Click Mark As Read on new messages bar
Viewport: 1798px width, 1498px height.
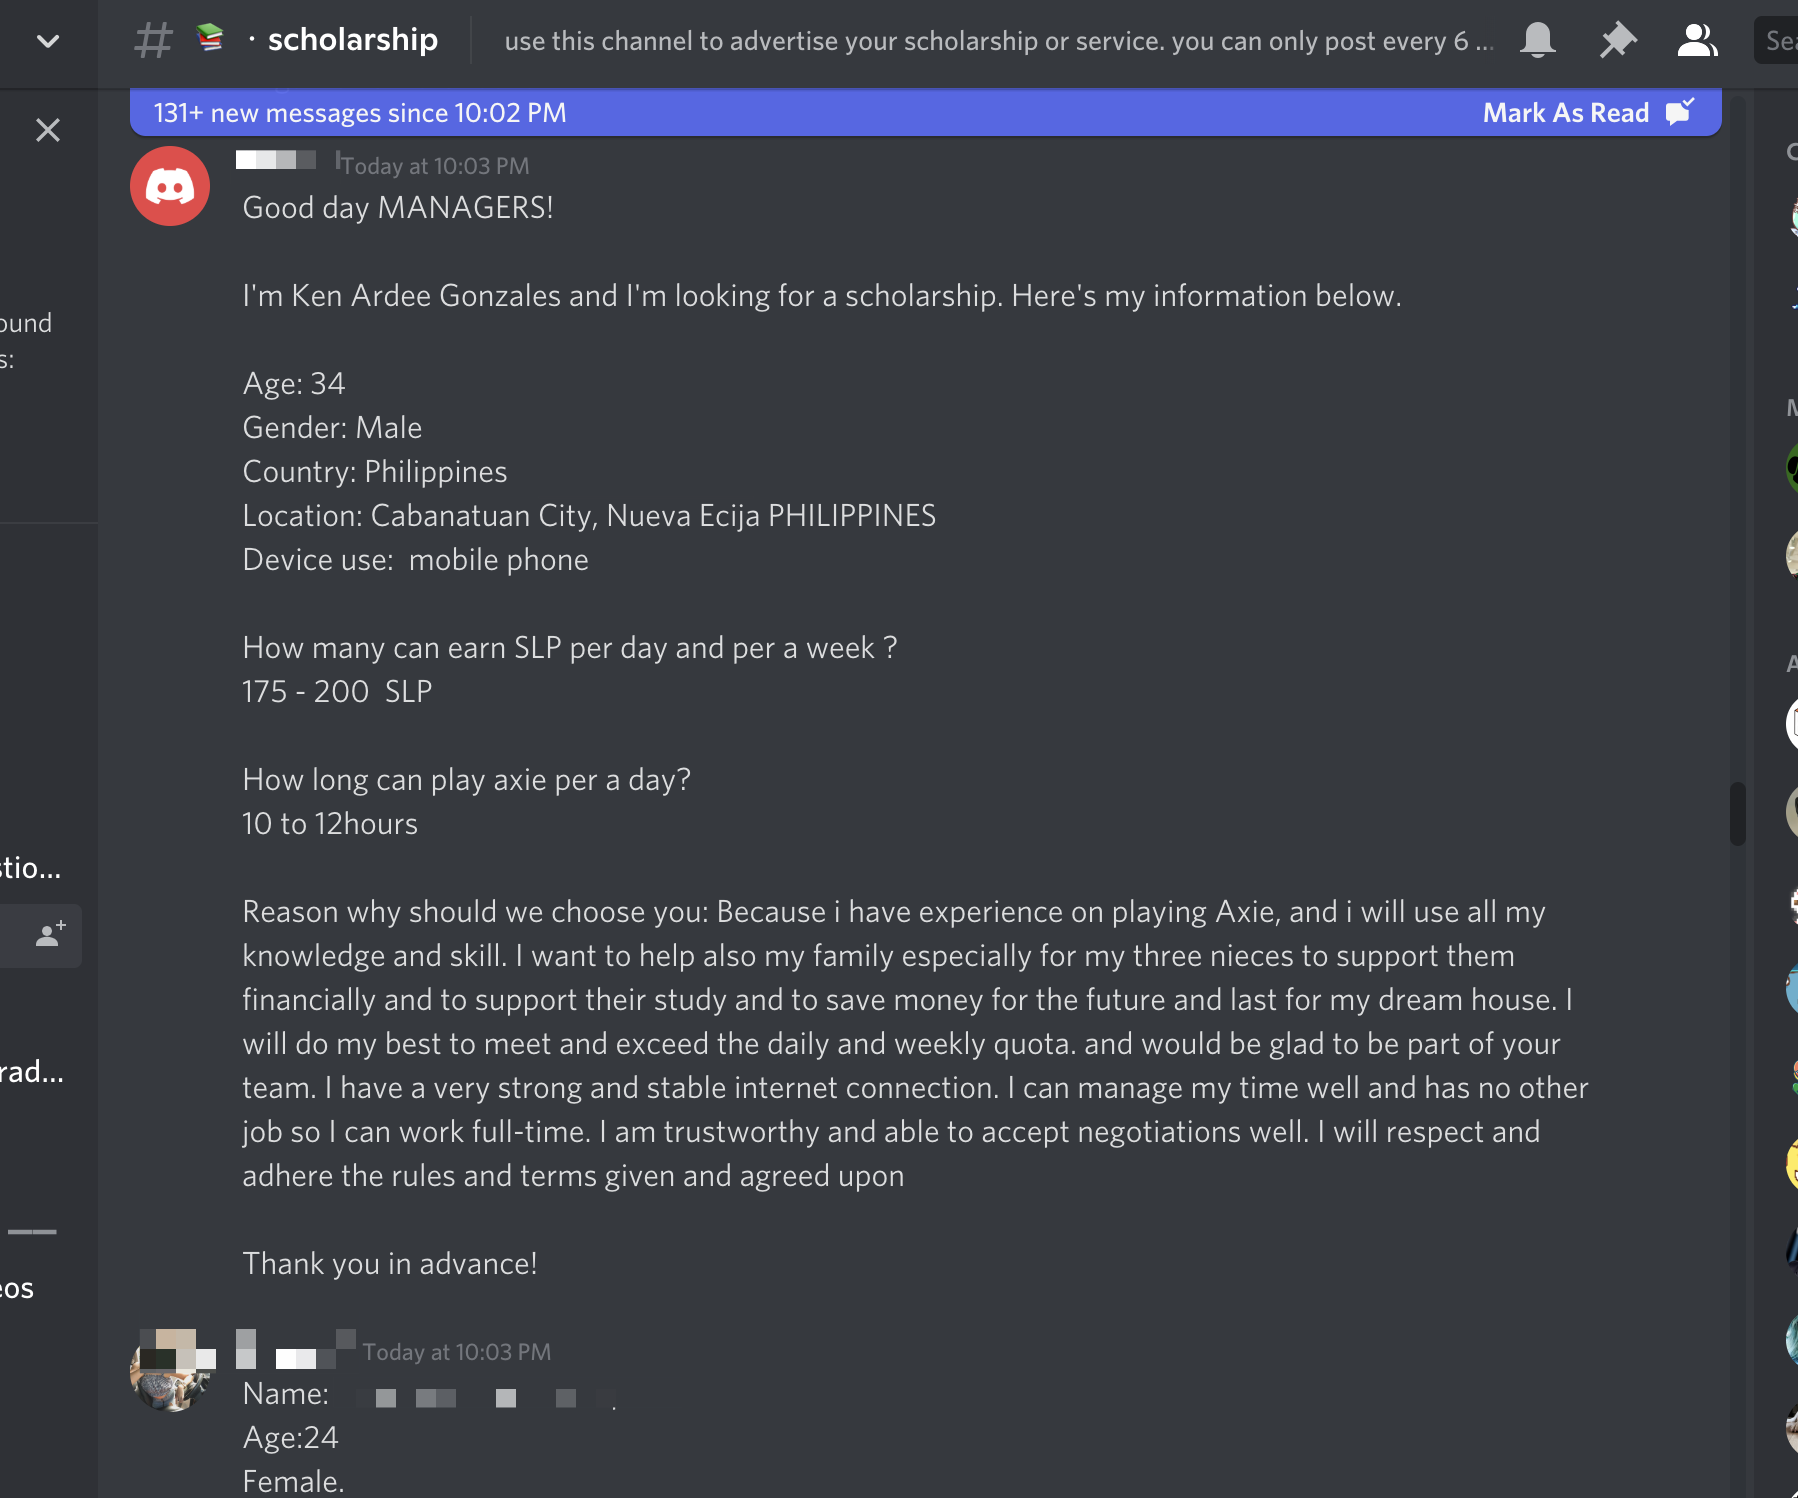[1566, 112]
